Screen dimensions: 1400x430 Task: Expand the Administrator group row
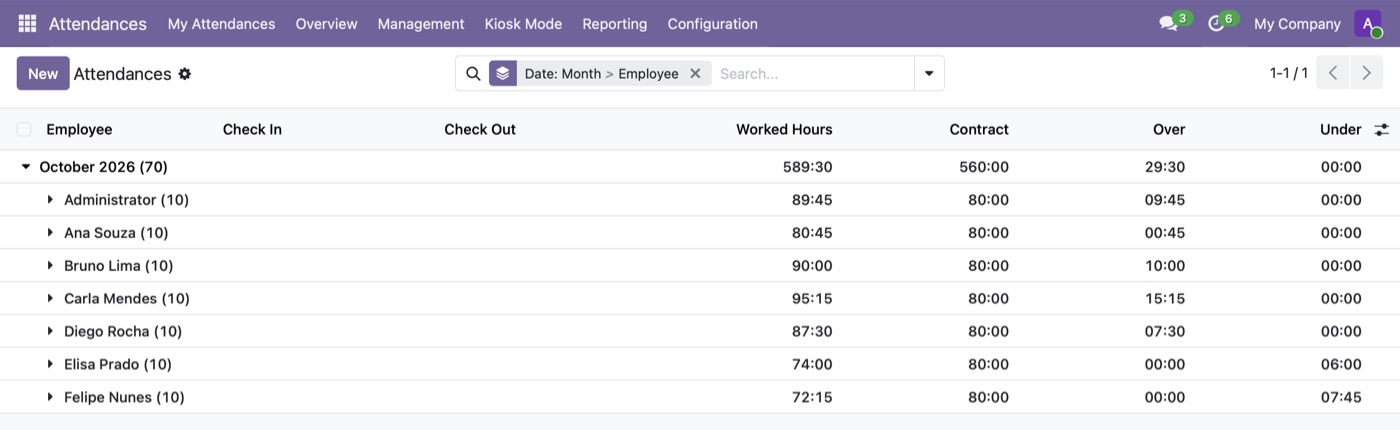50,200
